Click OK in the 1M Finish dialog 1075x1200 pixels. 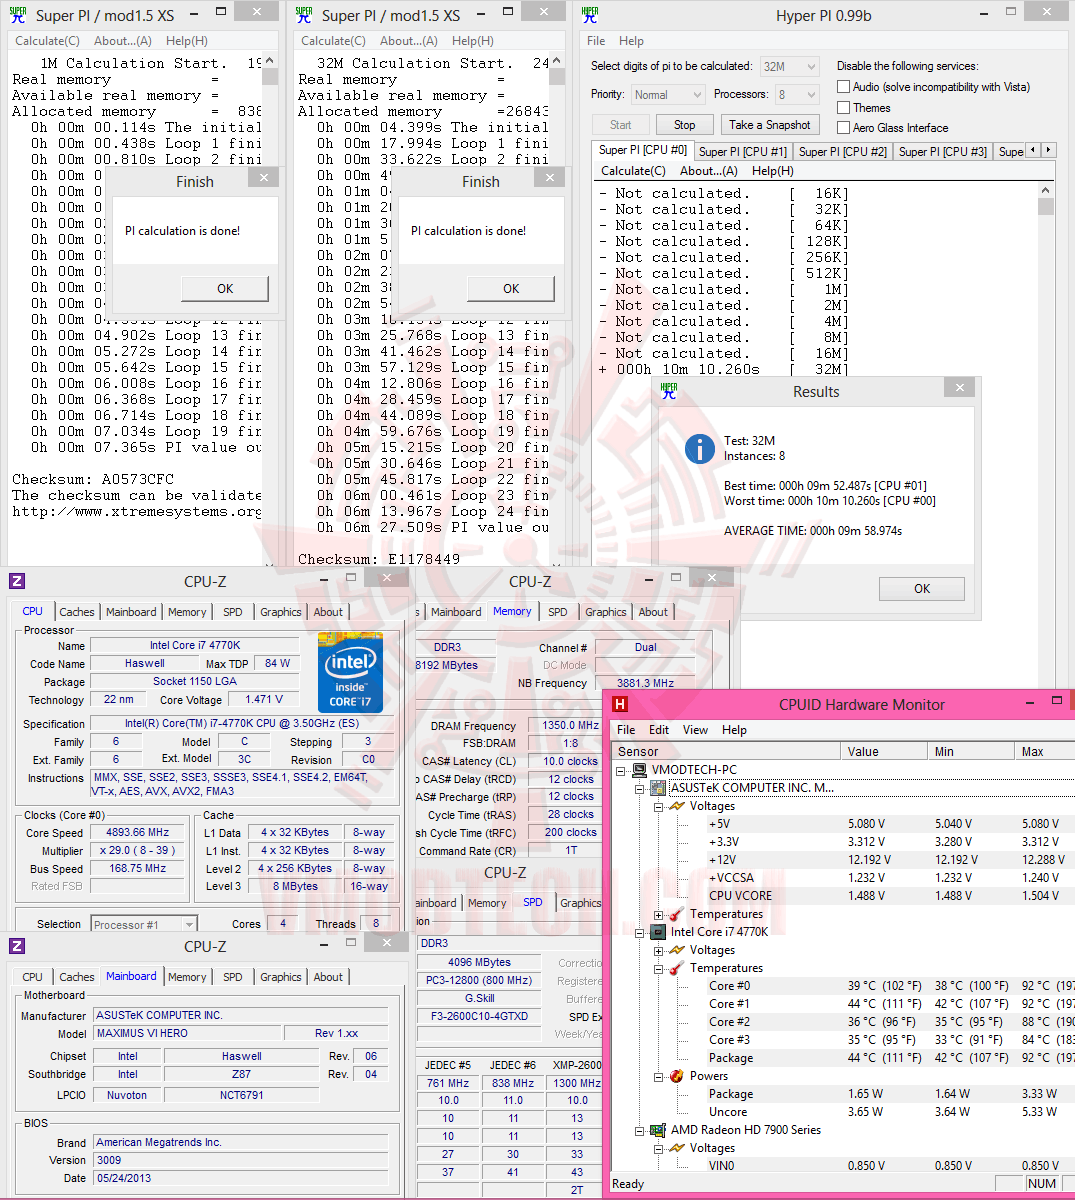pyautogui.click(x=225, y=288)
